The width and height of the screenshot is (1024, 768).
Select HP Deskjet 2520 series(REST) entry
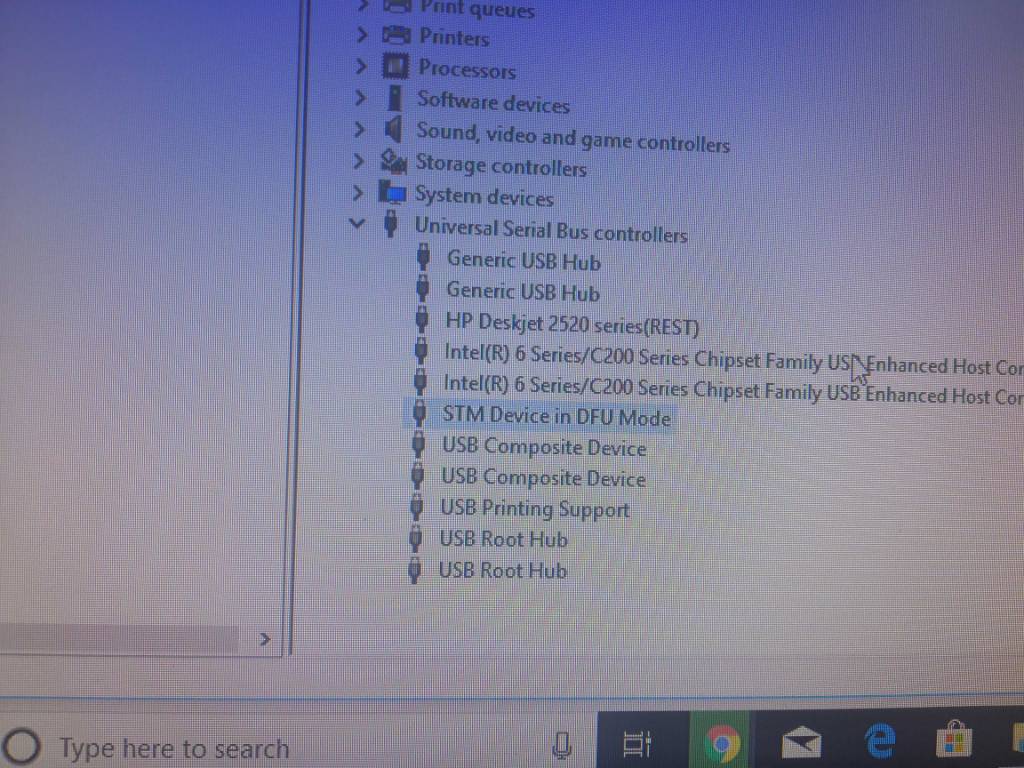point(572,323)
